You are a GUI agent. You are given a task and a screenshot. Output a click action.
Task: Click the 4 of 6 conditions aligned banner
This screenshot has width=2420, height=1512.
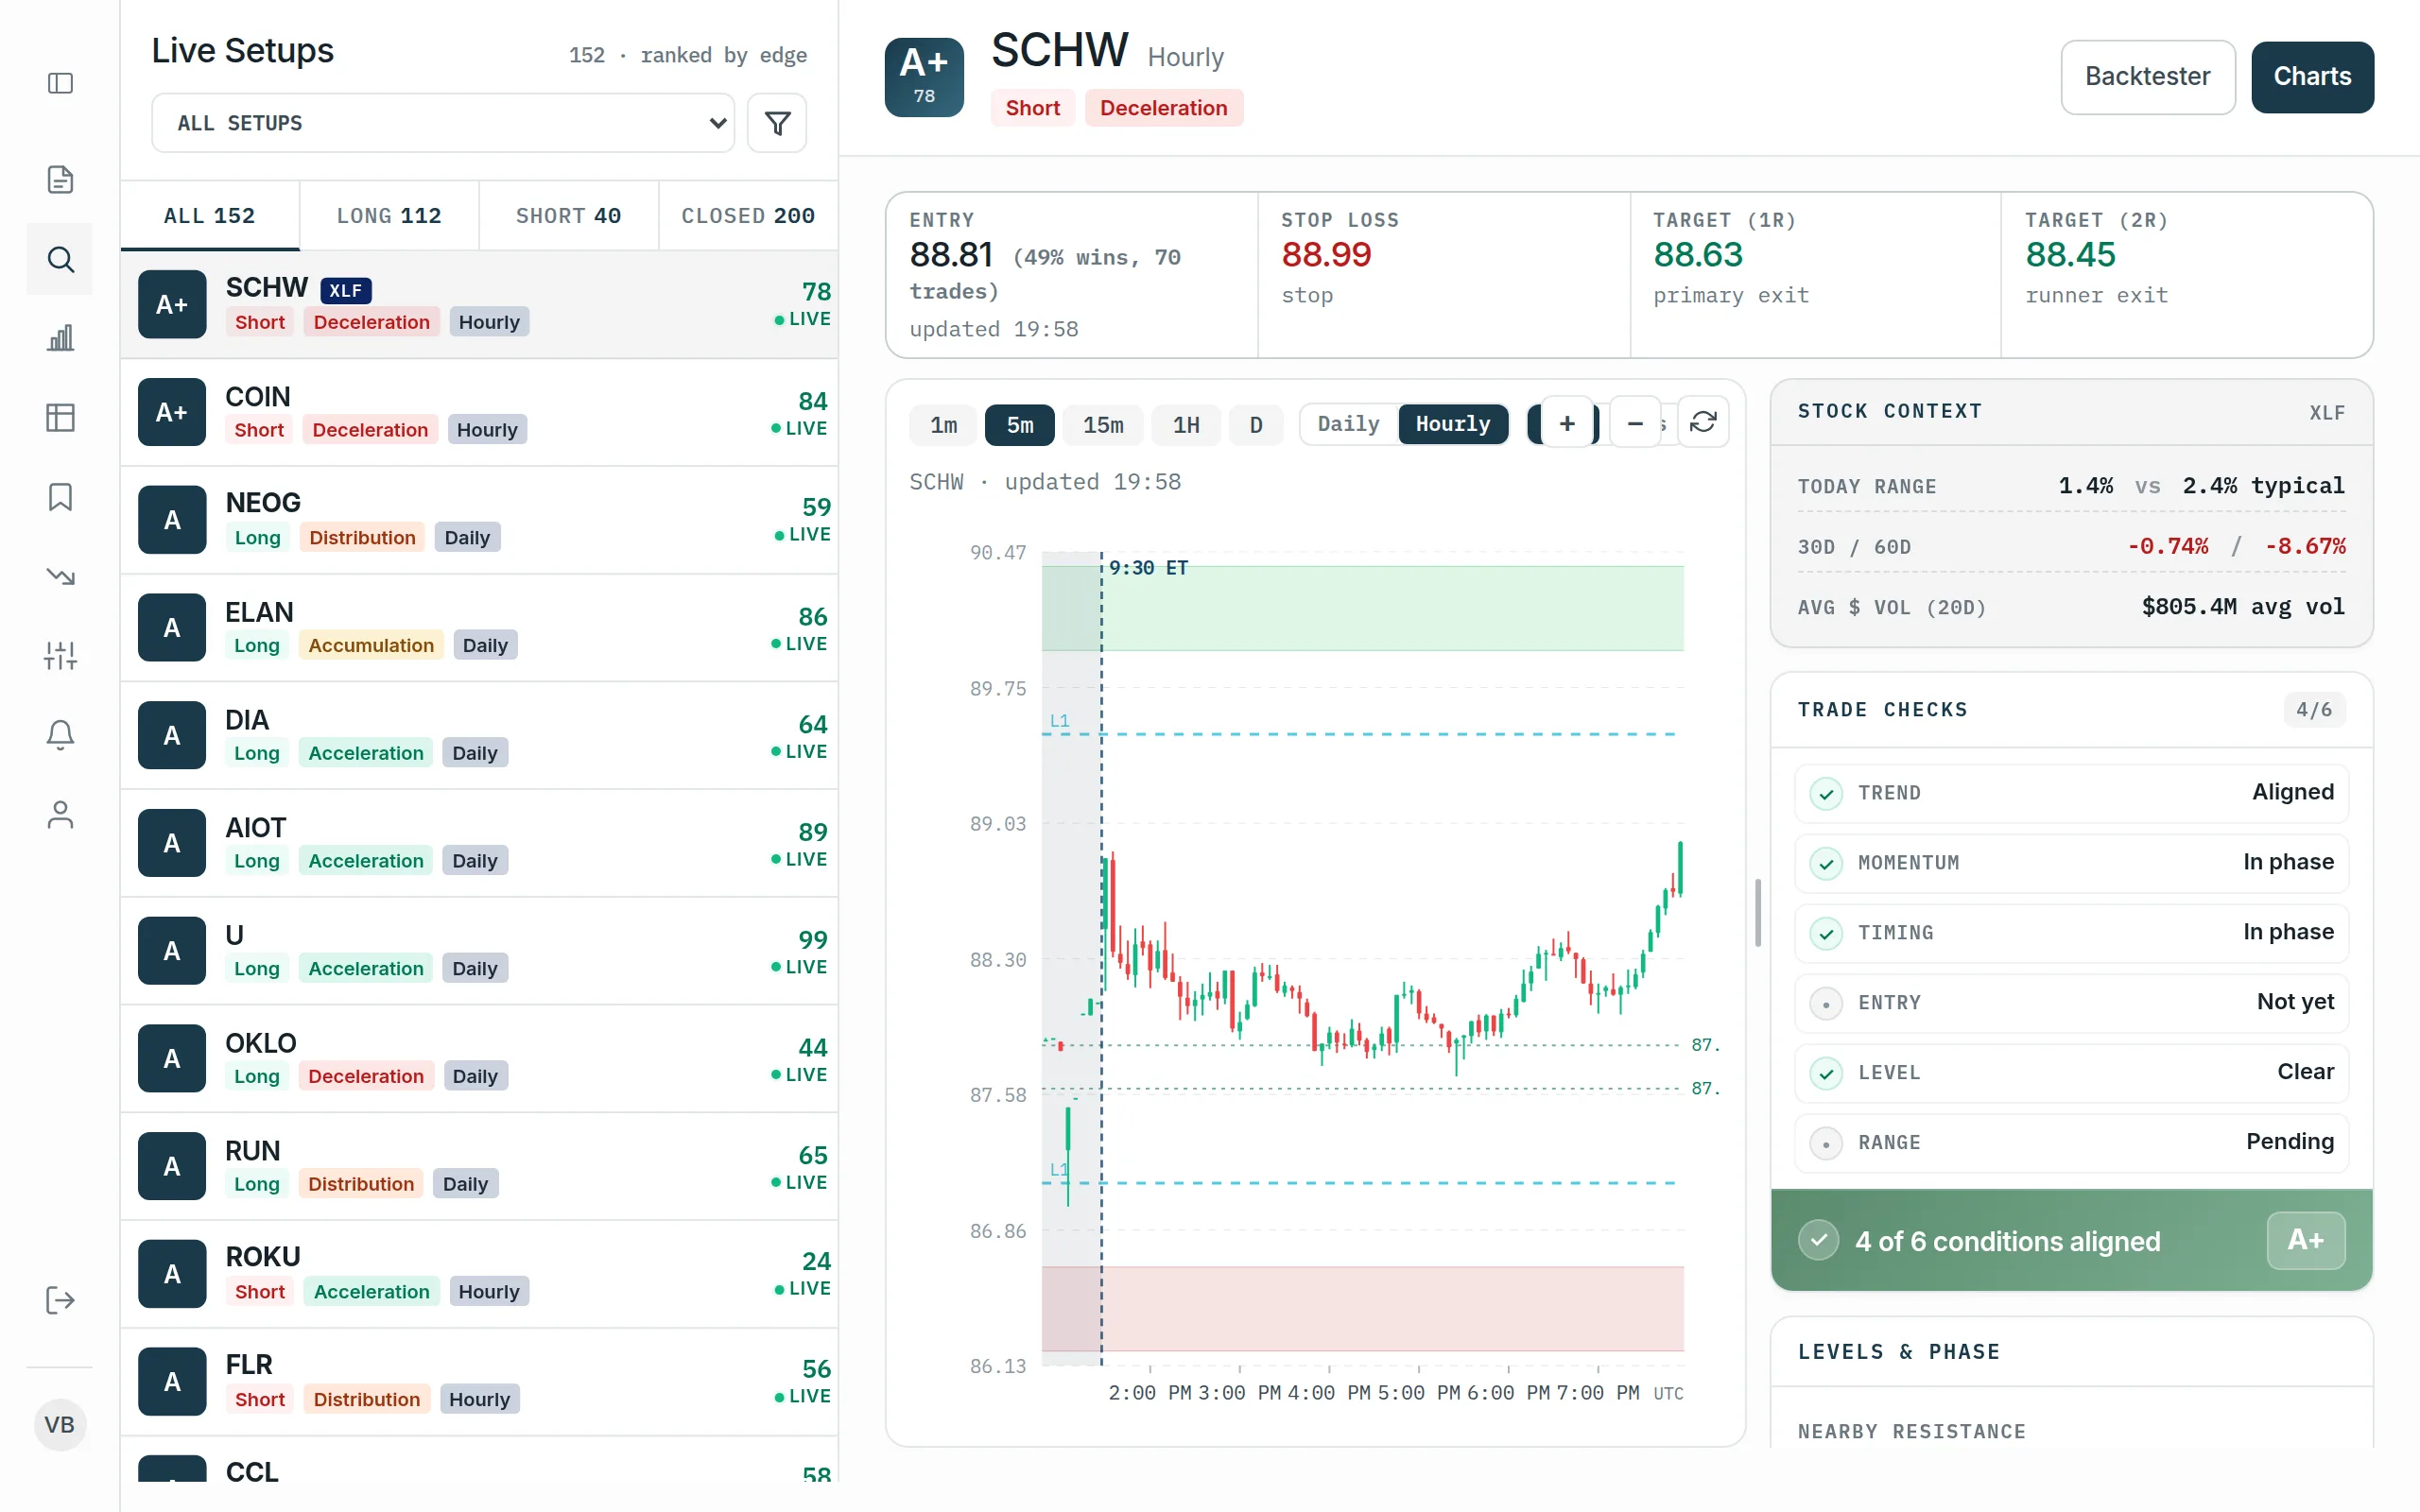tap(2071, 1240)
